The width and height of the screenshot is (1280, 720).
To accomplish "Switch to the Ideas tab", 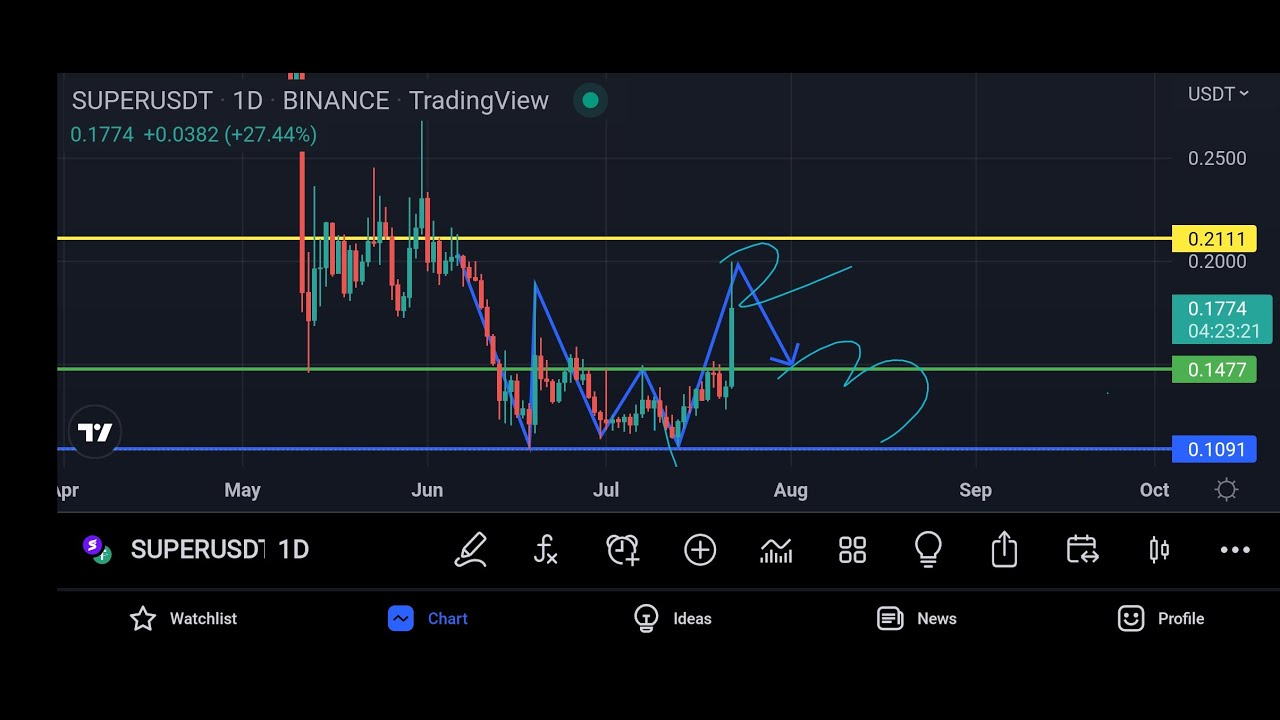I will 673,619.
